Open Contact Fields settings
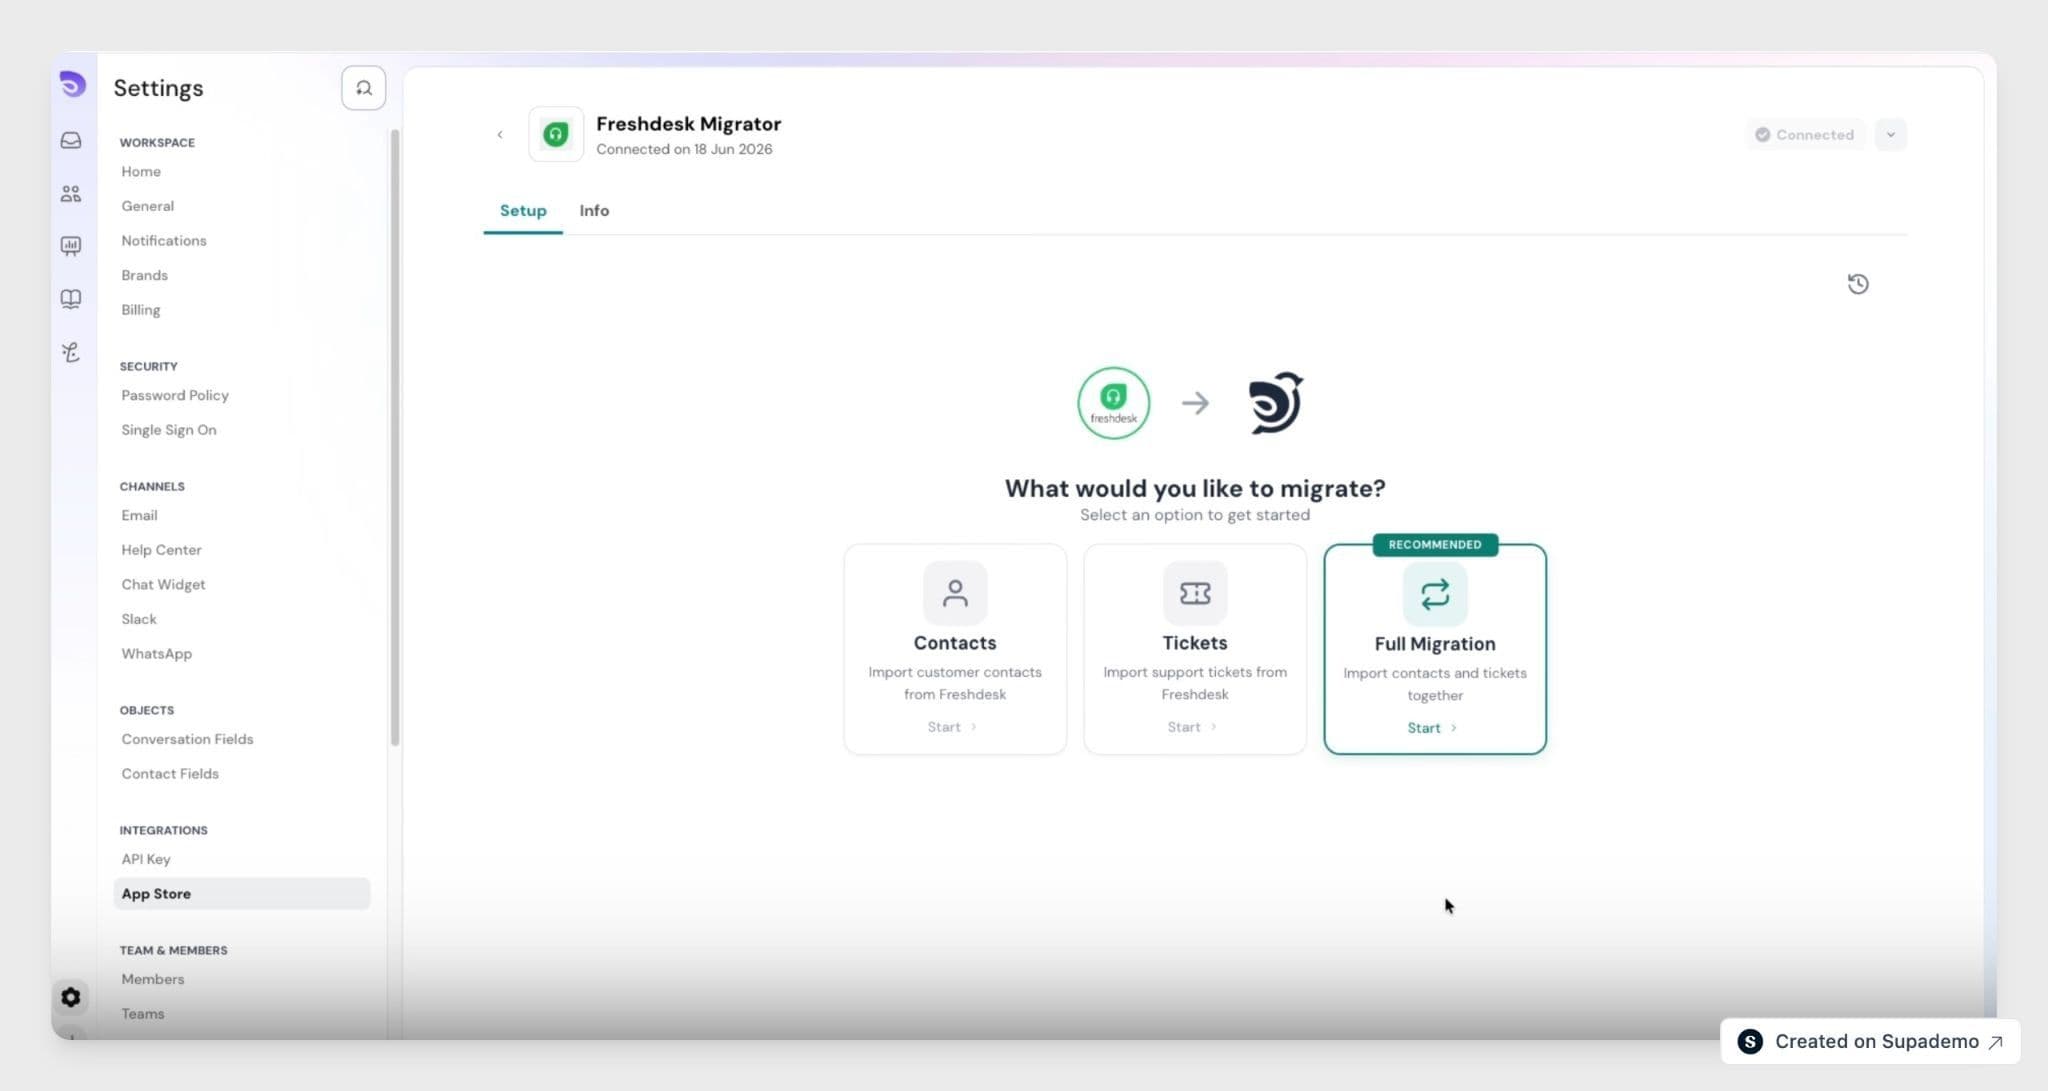2048x1091 pixels. [x=170, y=774]
